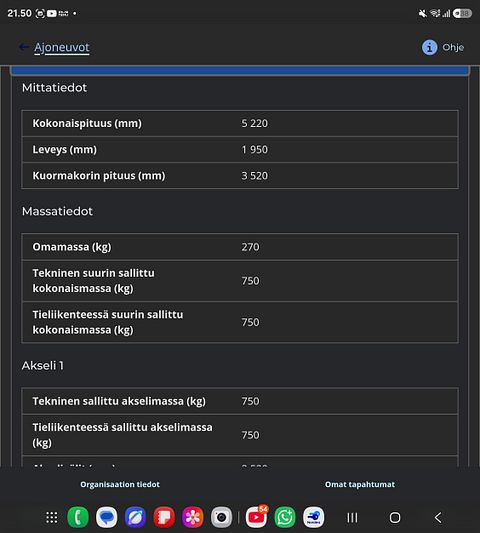
Task: Open the Ajoneuvot link
Action: (x=62, y=48)
